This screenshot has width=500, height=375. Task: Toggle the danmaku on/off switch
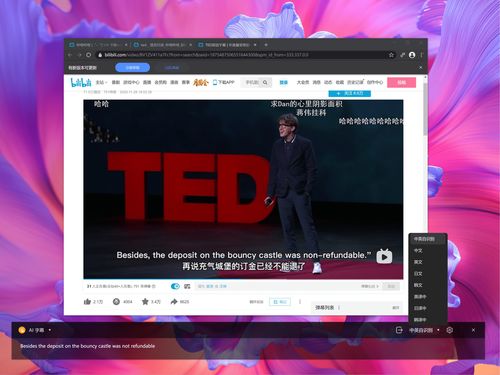[175, 286]
